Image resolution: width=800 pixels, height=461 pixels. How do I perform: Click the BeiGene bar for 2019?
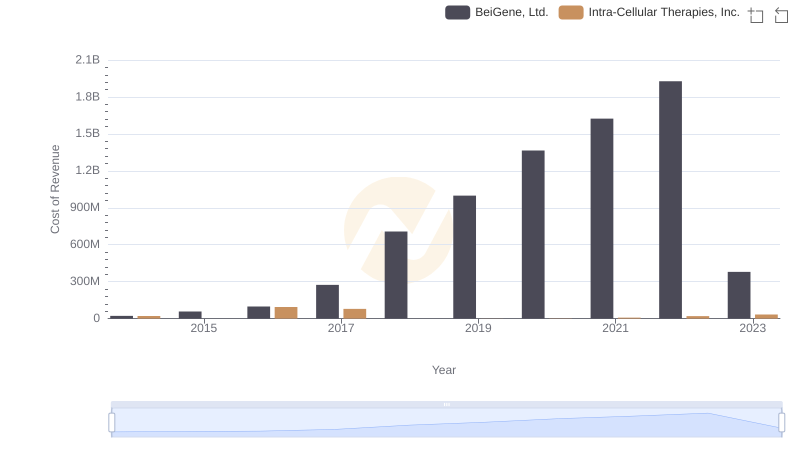pyautogui.click(x=464, y=257)
